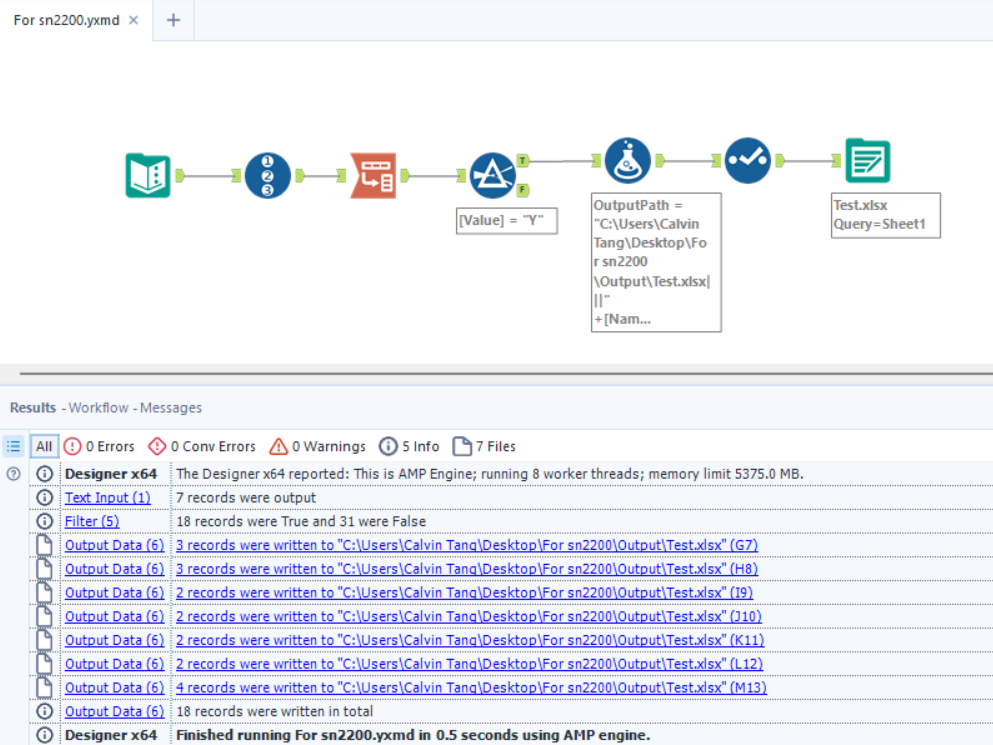Viewport: 993px width, 745px height.
Task: Click info icon beside Filter (5) message
Action: (x=44, y=521)
